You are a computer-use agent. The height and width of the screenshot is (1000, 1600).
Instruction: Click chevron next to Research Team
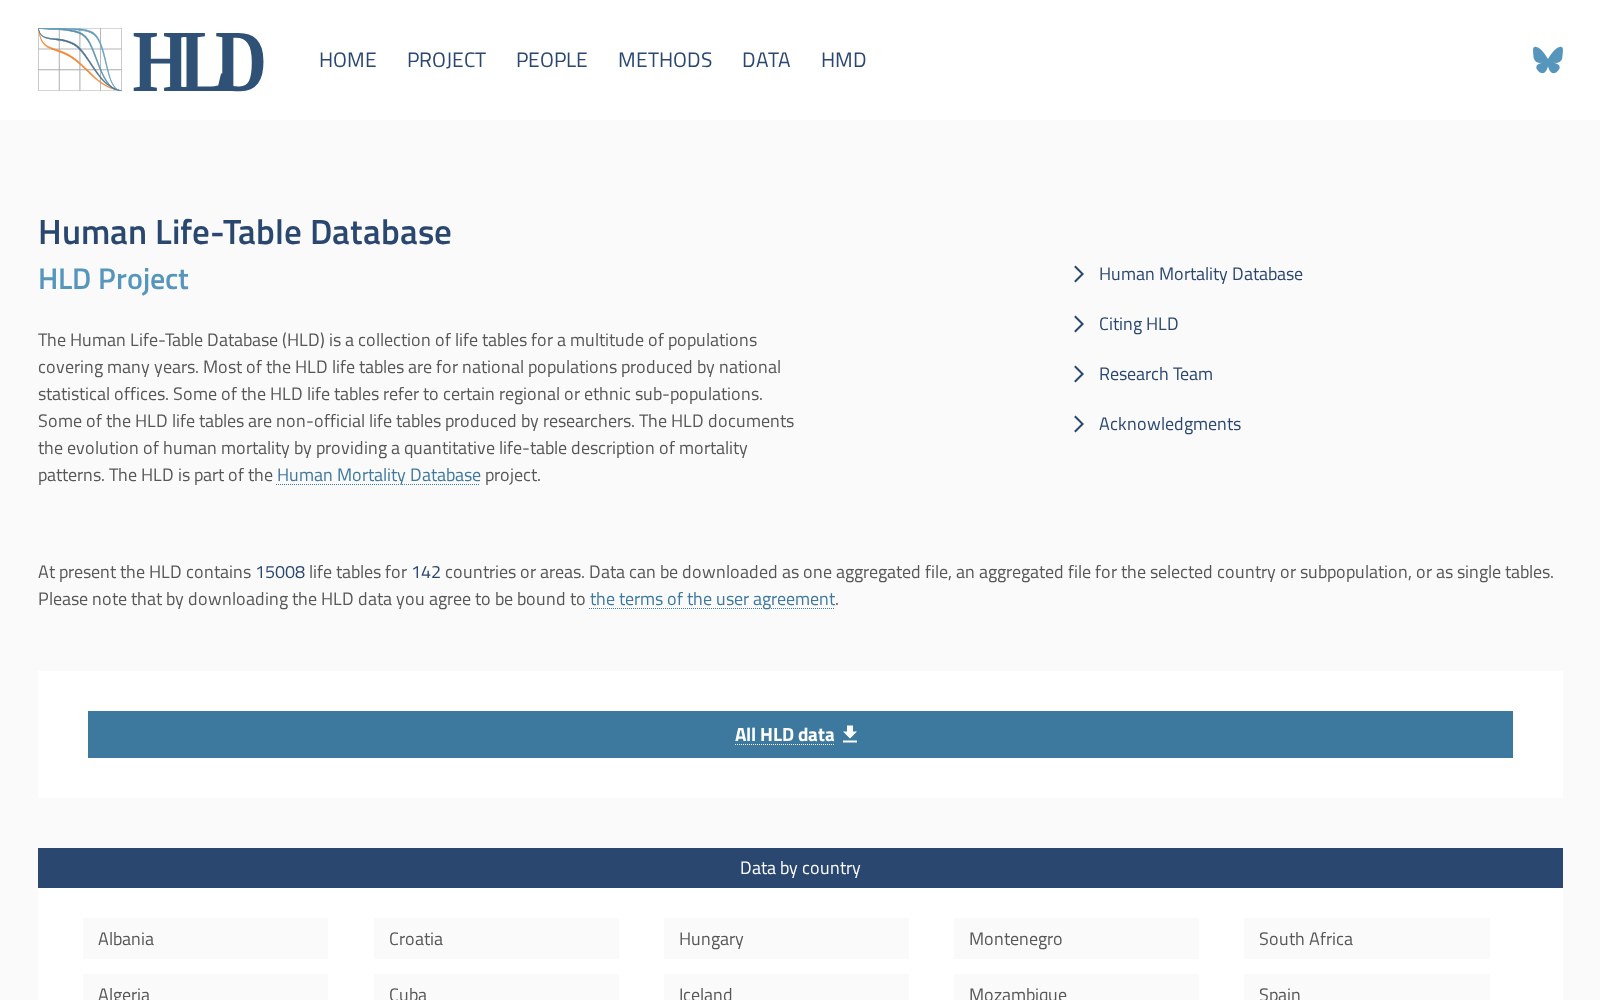(x=1079, y=374)
